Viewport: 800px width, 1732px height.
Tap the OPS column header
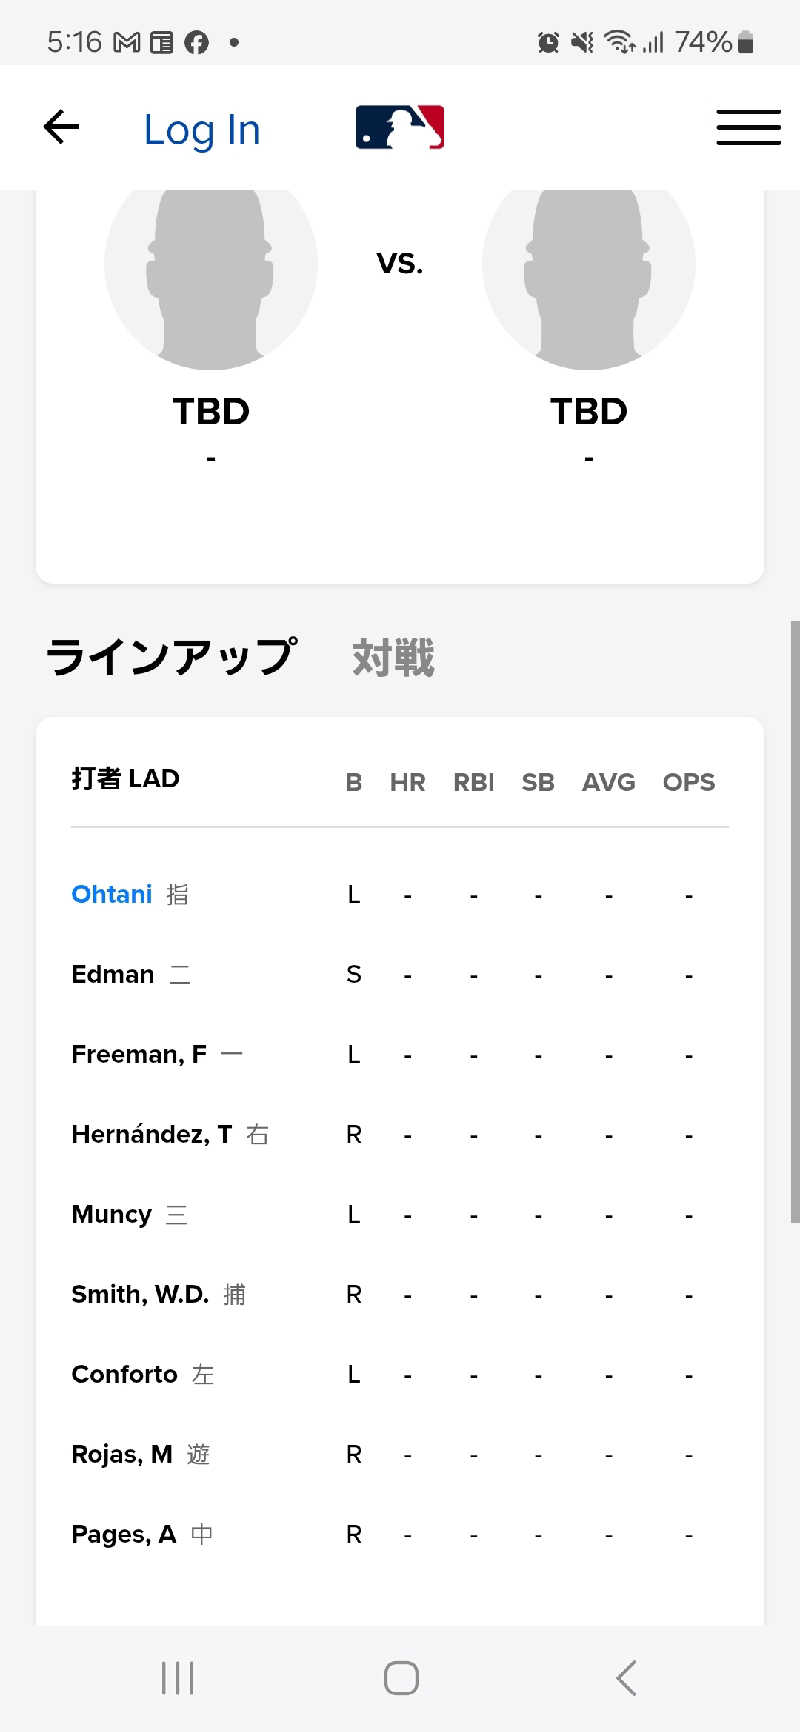688,782
